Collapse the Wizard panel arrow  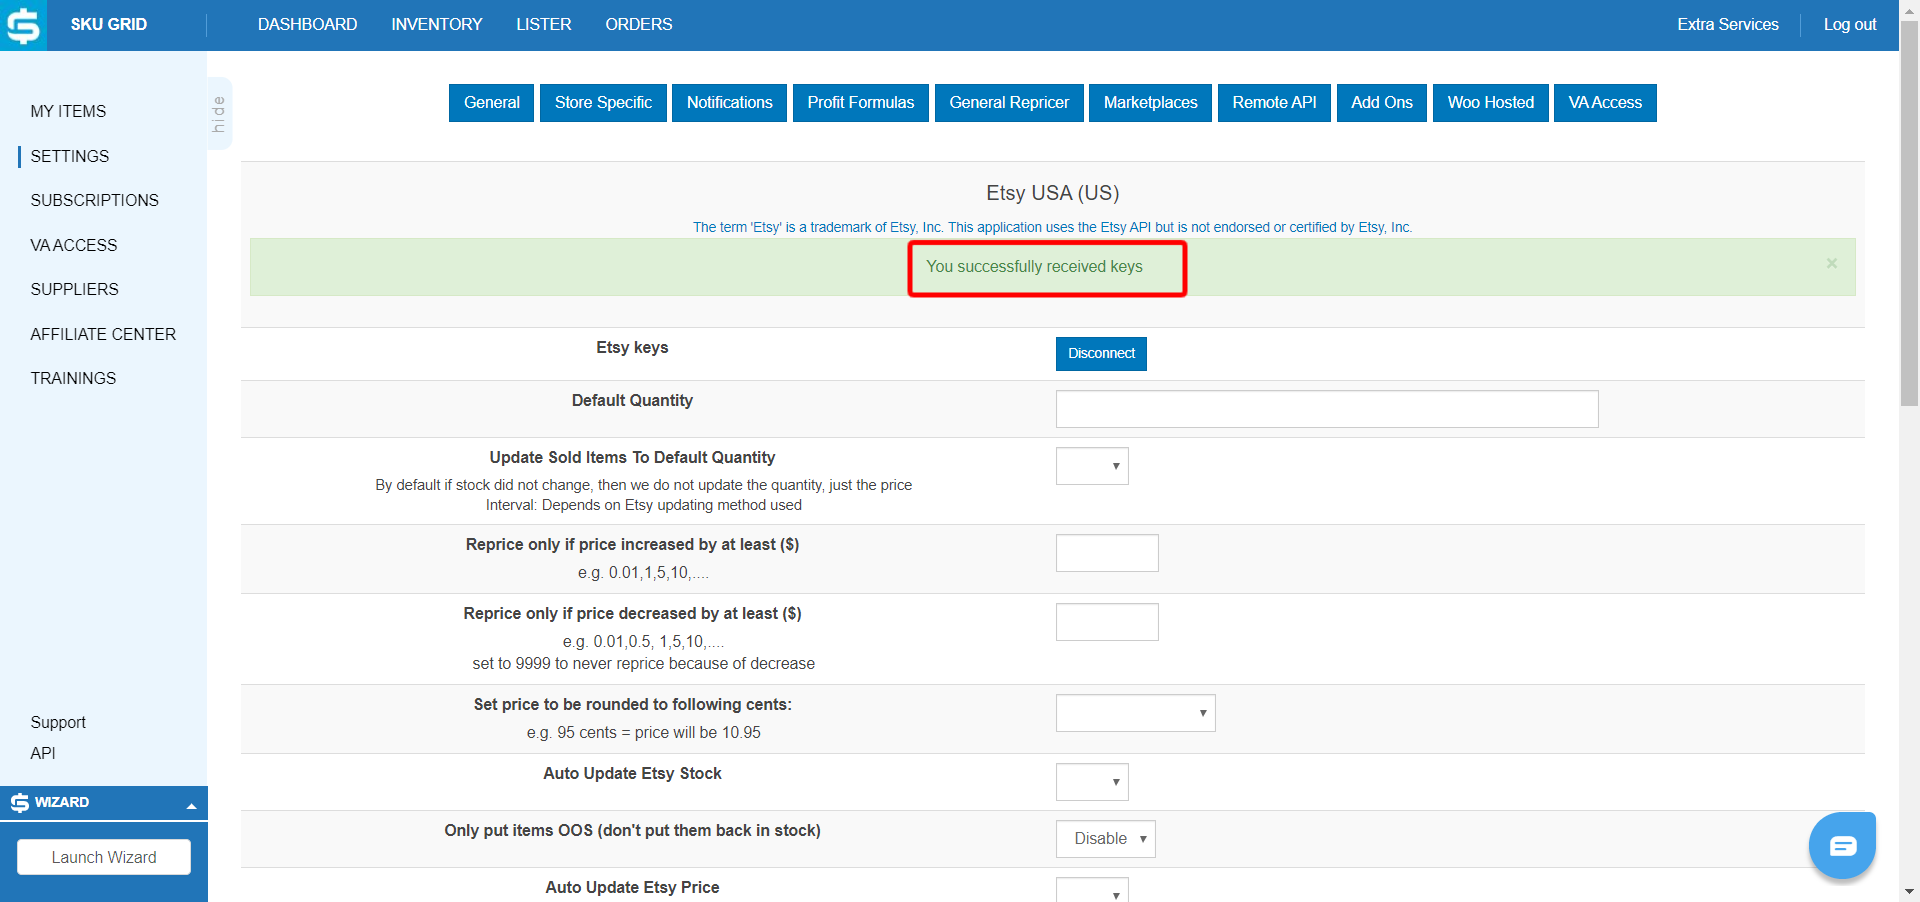click(191, 805)
